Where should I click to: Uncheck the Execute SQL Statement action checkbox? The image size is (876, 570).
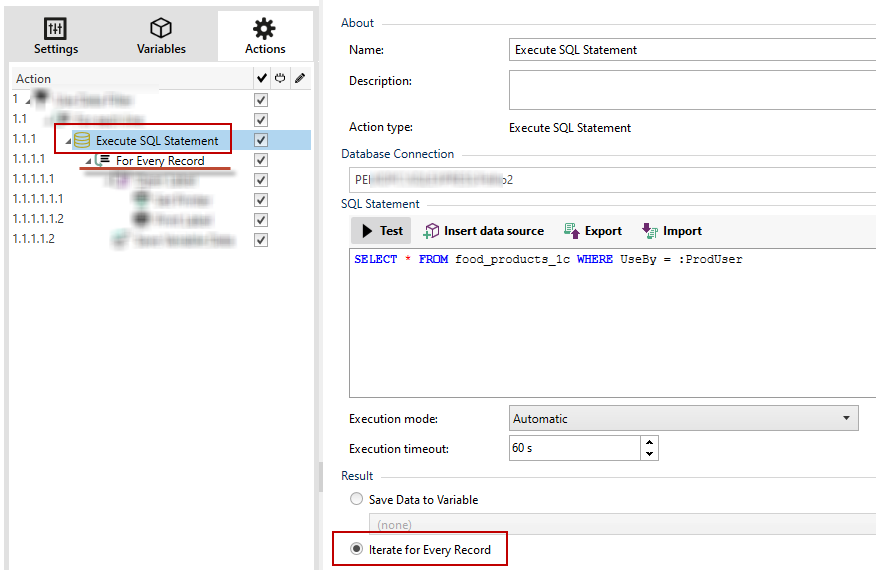pyautogui.click(x=261, y=140)
